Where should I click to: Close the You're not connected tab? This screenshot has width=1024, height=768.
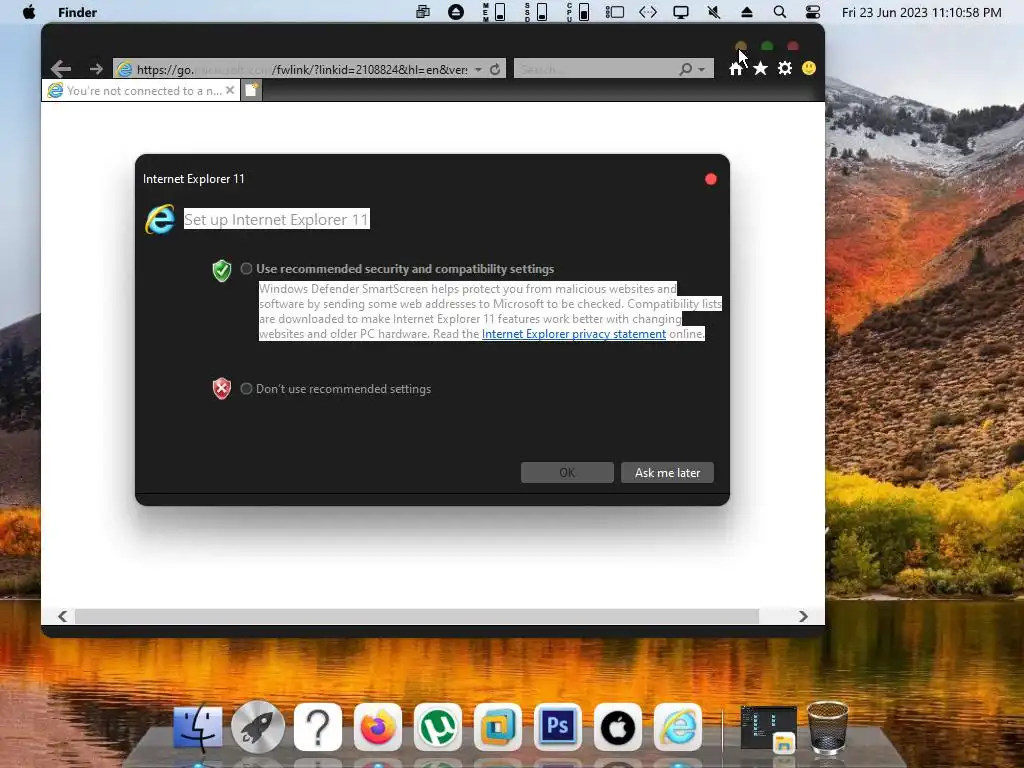pos(230,90)
